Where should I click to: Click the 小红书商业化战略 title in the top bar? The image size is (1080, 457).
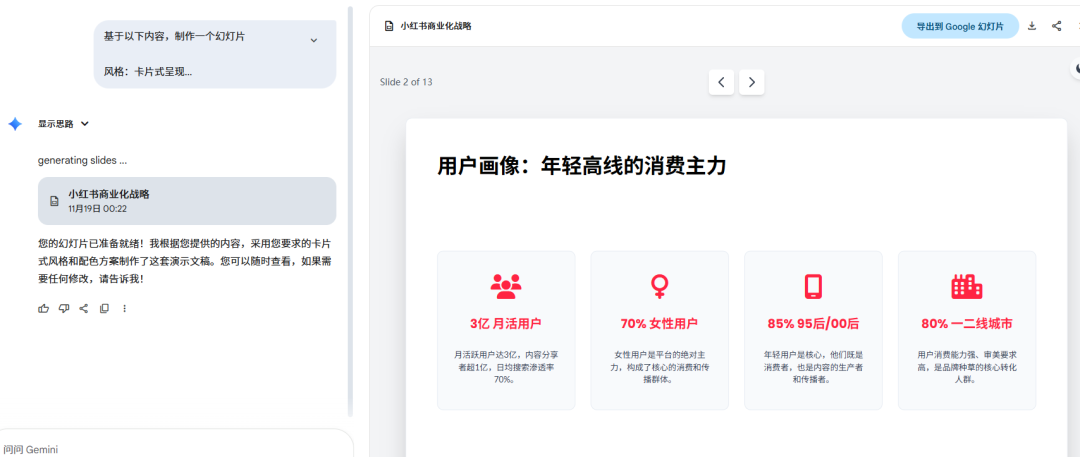tap(436, 26)
